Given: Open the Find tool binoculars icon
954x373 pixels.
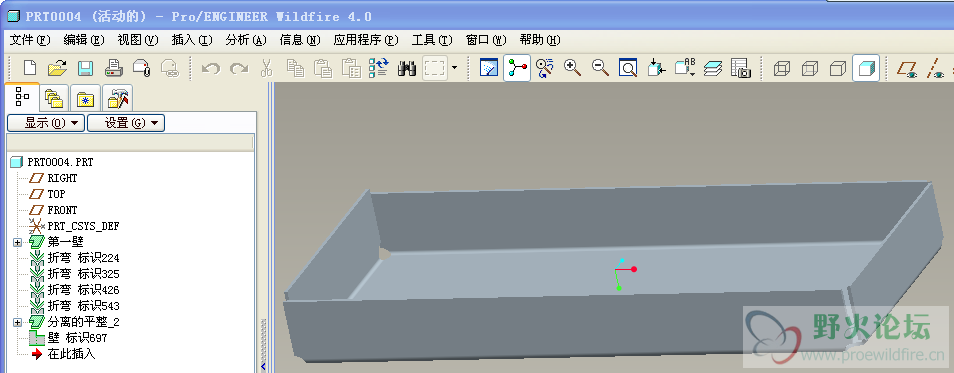Looking at the screenshot, I should point(406,68).
